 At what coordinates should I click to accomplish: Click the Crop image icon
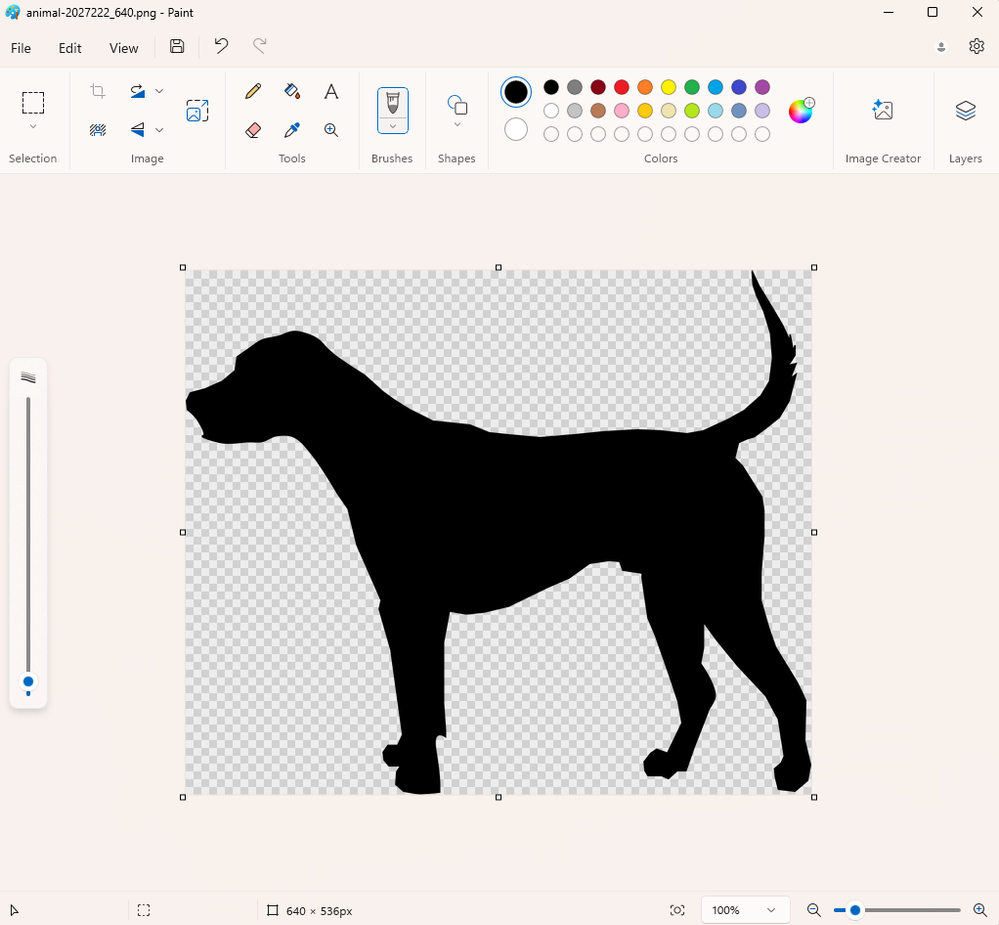click(98, 92)
